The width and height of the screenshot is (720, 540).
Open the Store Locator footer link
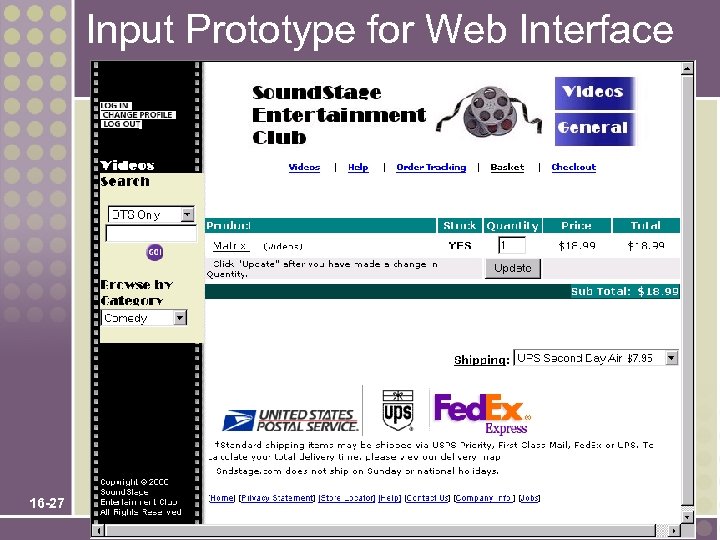[x=347, y=498]
